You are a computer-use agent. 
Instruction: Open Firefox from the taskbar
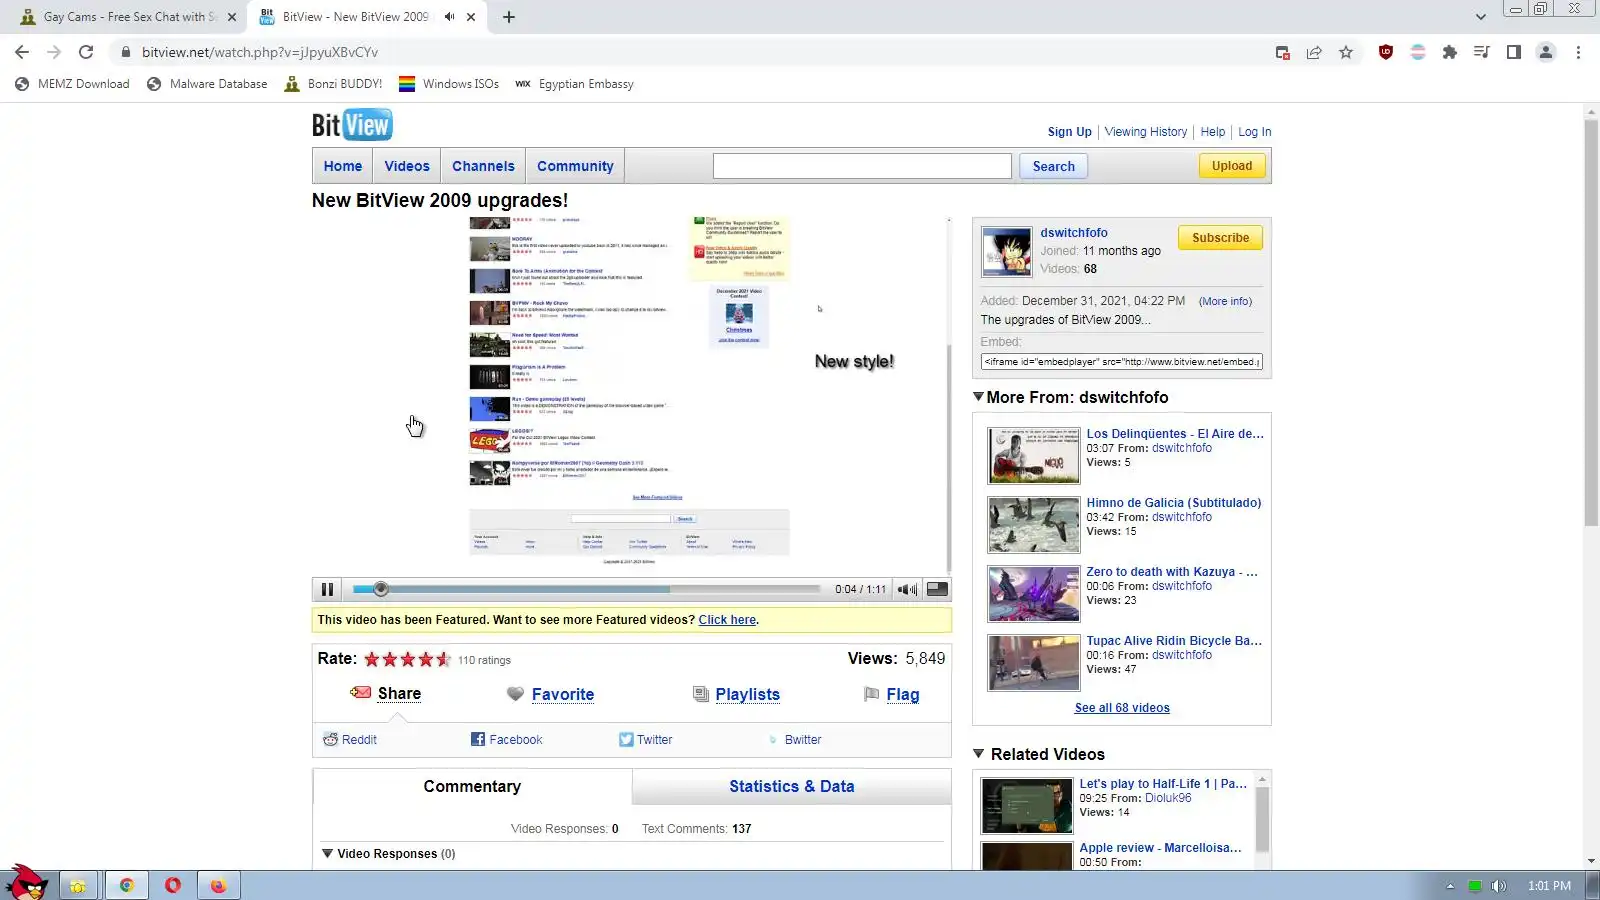tap(218, 885)
